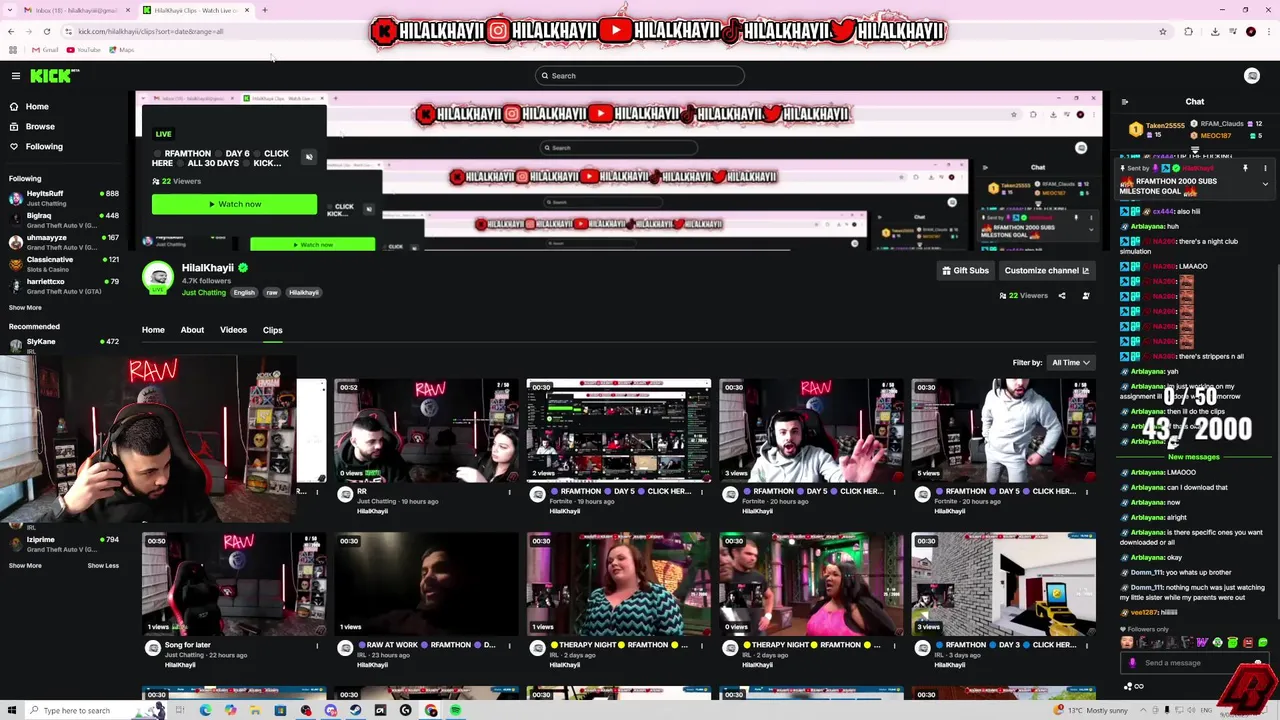Click the browser back arrow
1280x720 pixels.
(x=11, y=31)
